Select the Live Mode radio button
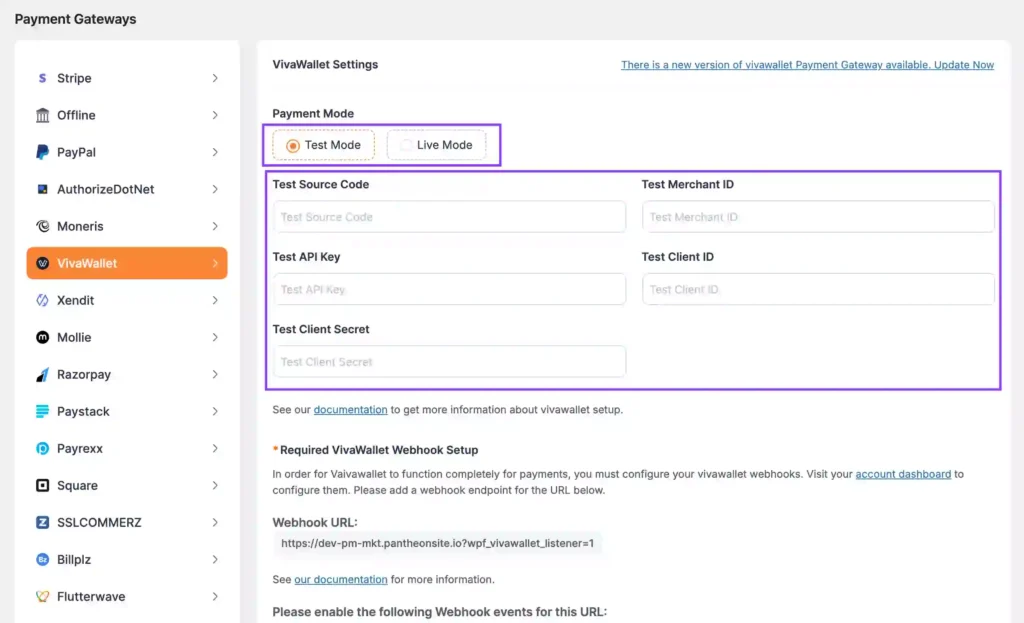The image size is (1024, 623). [406, 145]
